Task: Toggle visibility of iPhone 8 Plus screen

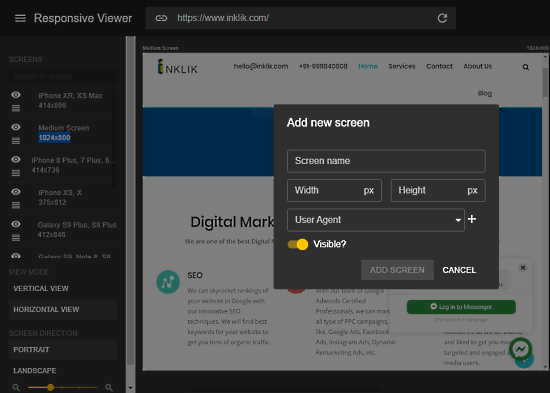Action: pyautogui.click(x=16, y=159)
